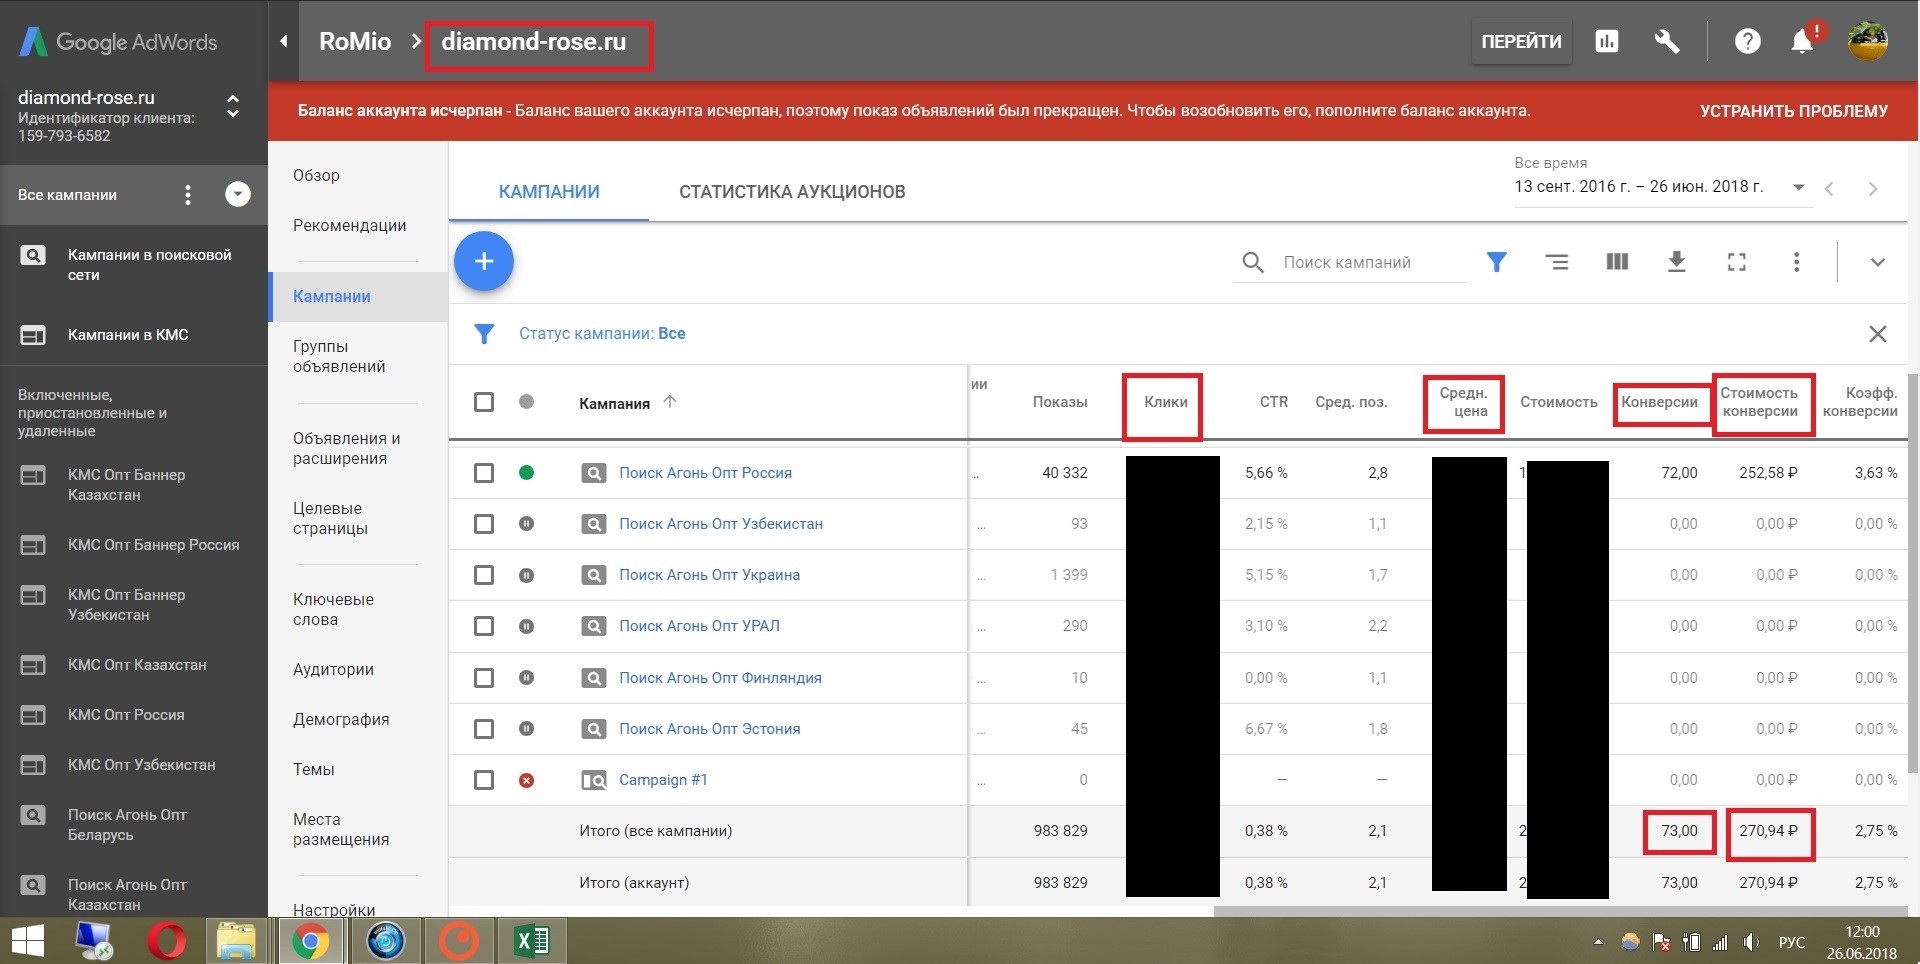This screenshot has width=1920, height=964.
Task: Expand the chevron at toolbar right end
Action: click(1878, 262)
